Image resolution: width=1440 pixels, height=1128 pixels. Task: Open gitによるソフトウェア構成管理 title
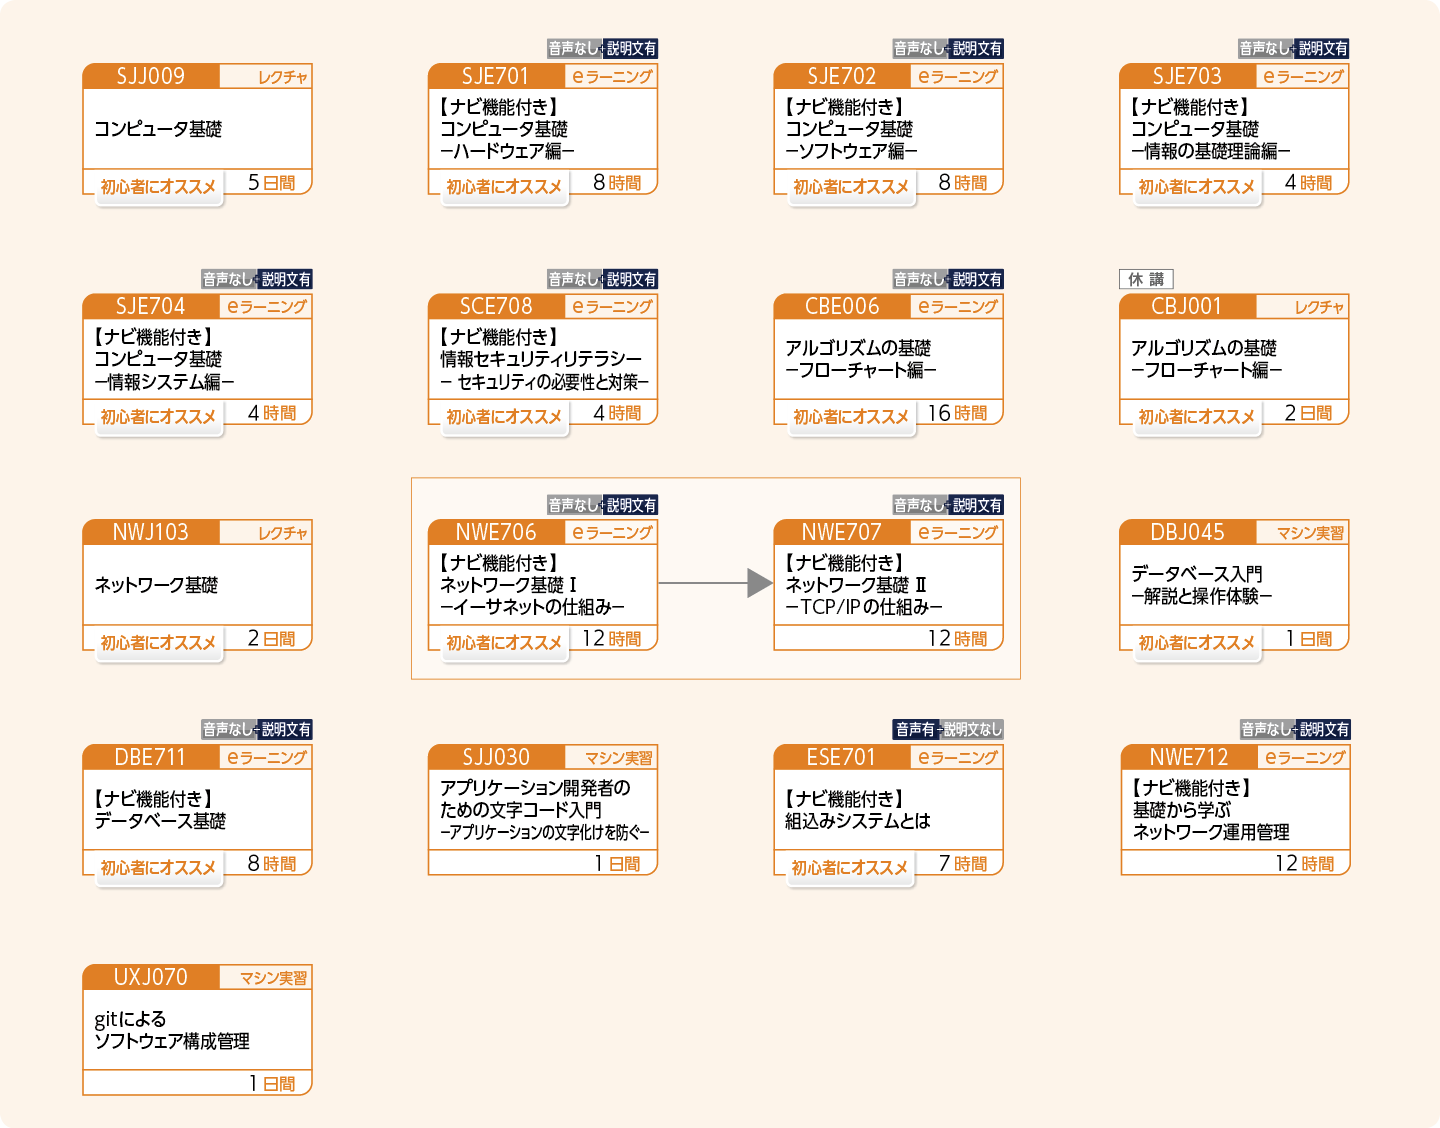click(172, 1030)
